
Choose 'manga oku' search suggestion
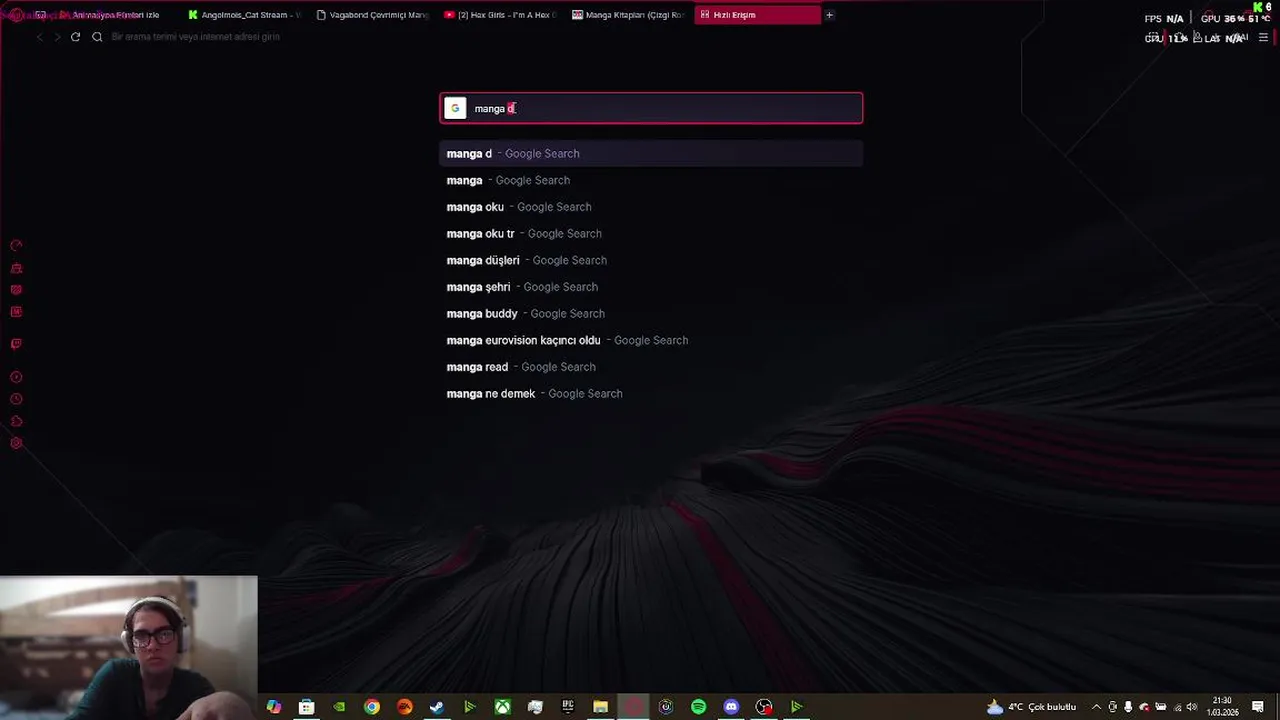tap(651, 207)
